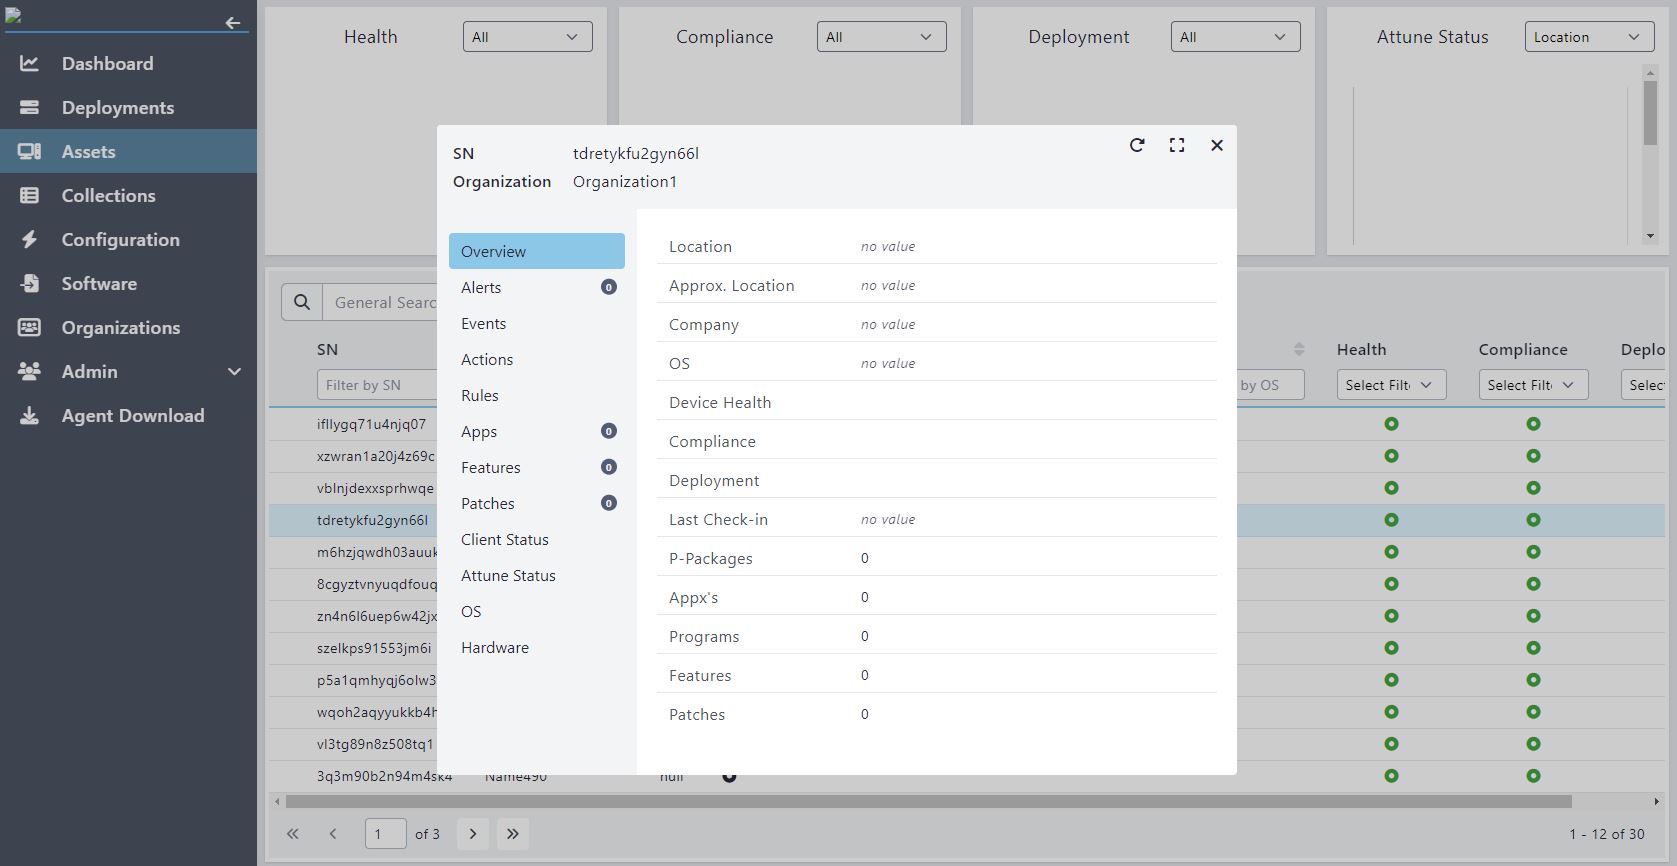Open the Attune Status Location dropdown
The width and height of the screenshot is (1677, 866).
click(1589, 37)
